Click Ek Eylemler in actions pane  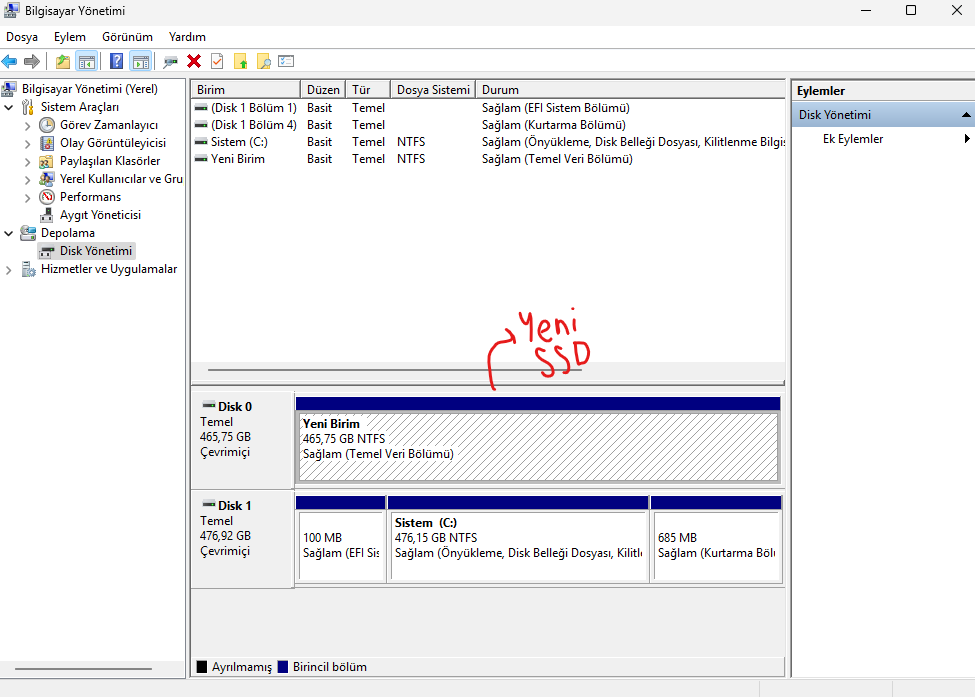[x=853, y=139]
